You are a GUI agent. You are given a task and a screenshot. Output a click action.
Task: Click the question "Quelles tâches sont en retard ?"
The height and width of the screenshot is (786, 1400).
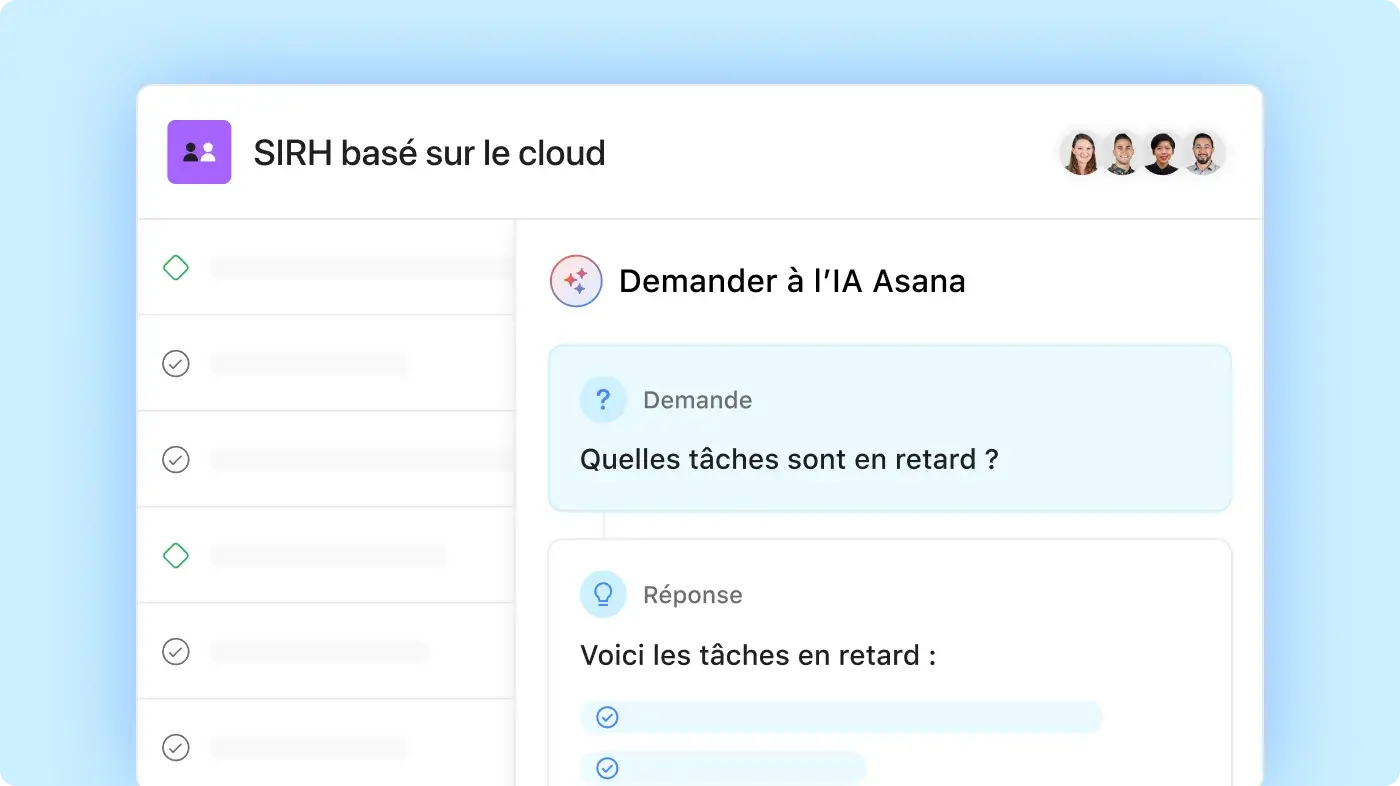(789, 460)
